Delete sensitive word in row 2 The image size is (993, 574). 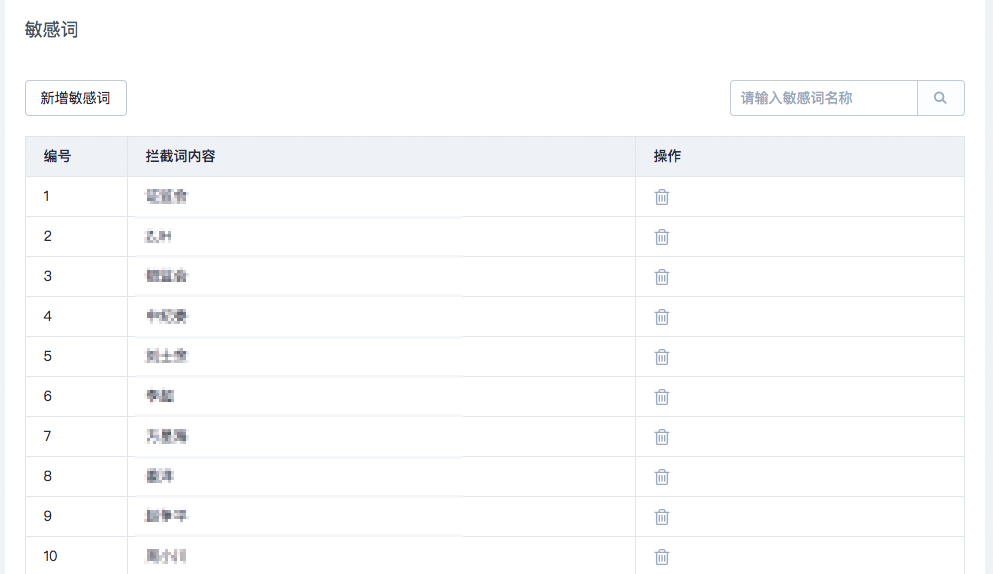[661, 237]
